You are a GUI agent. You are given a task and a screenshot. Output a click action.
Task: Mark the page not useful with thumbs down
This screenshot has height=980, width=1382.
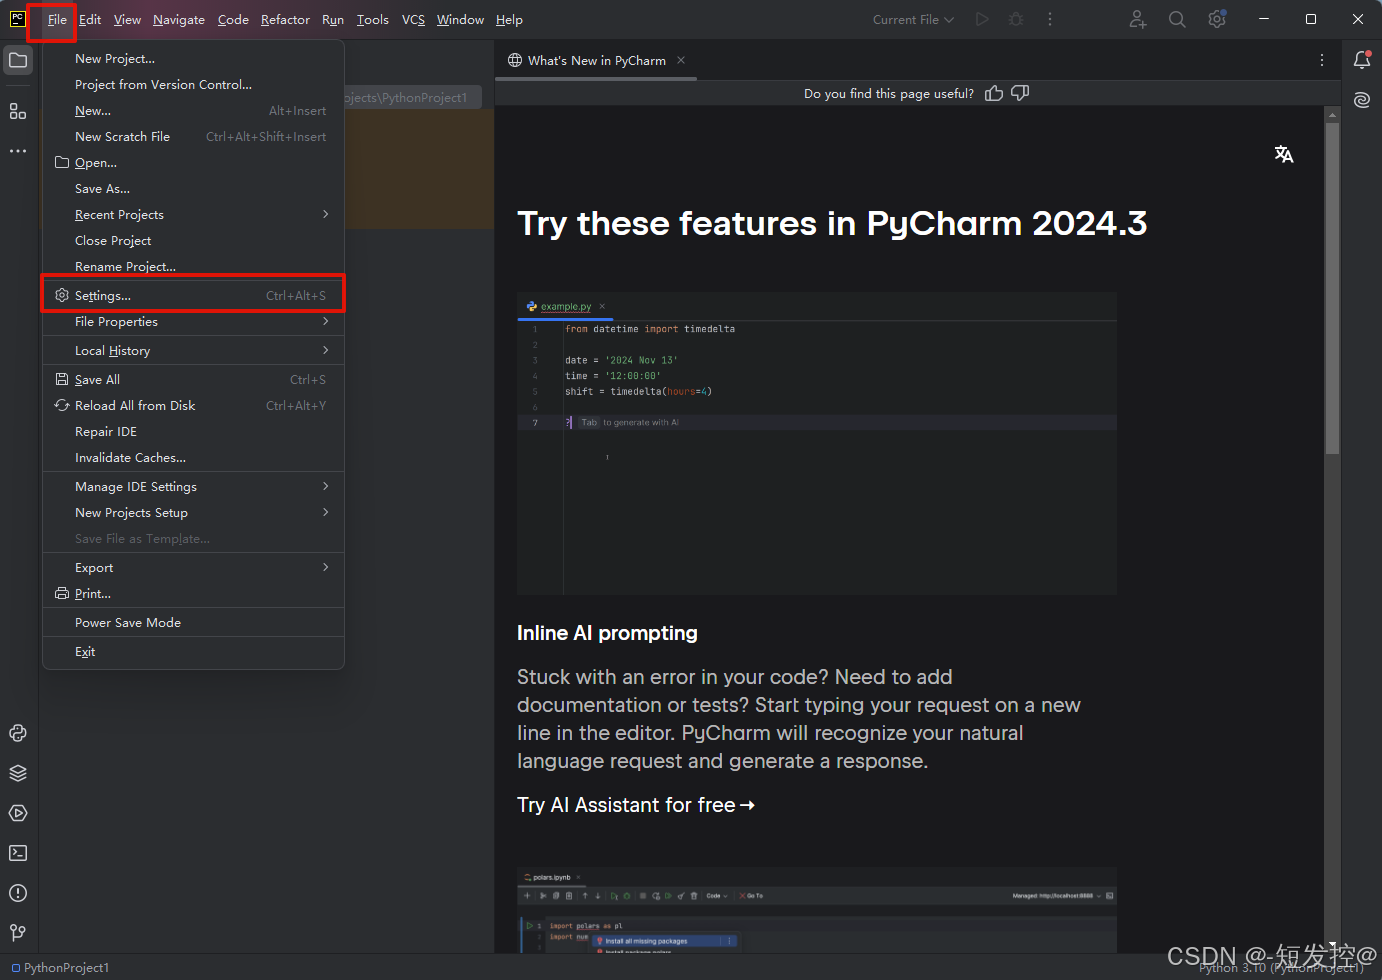click(1020, 93)
